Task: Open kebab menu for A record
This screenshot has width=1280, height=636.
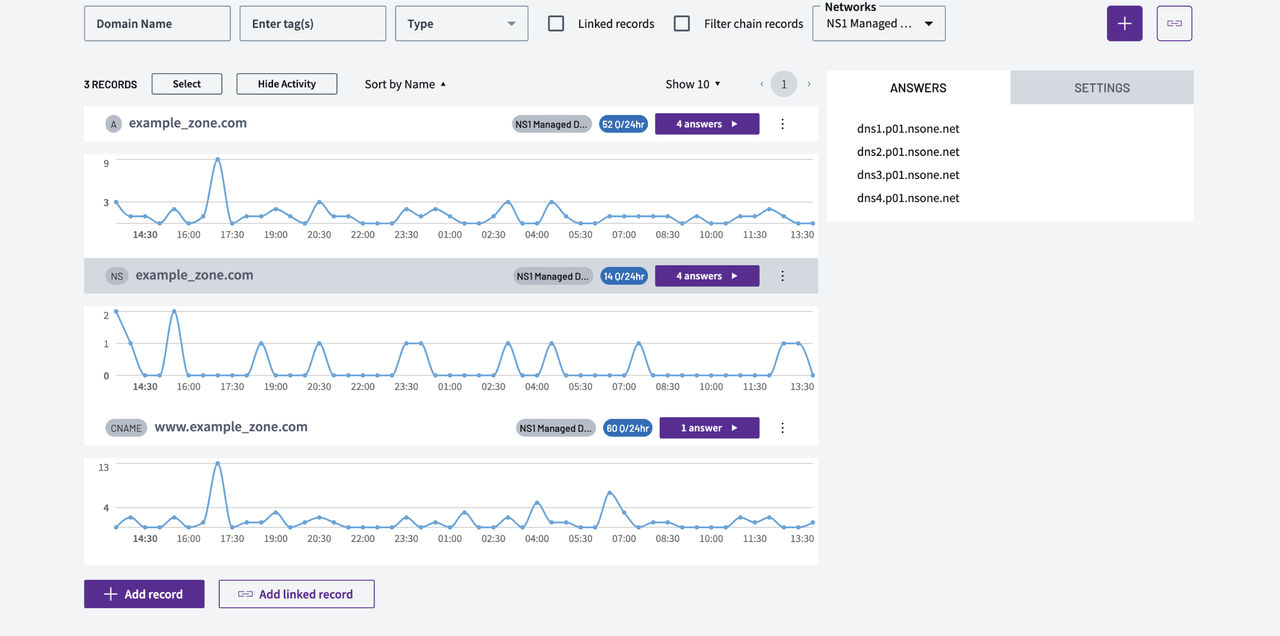Action: [782, 124]
